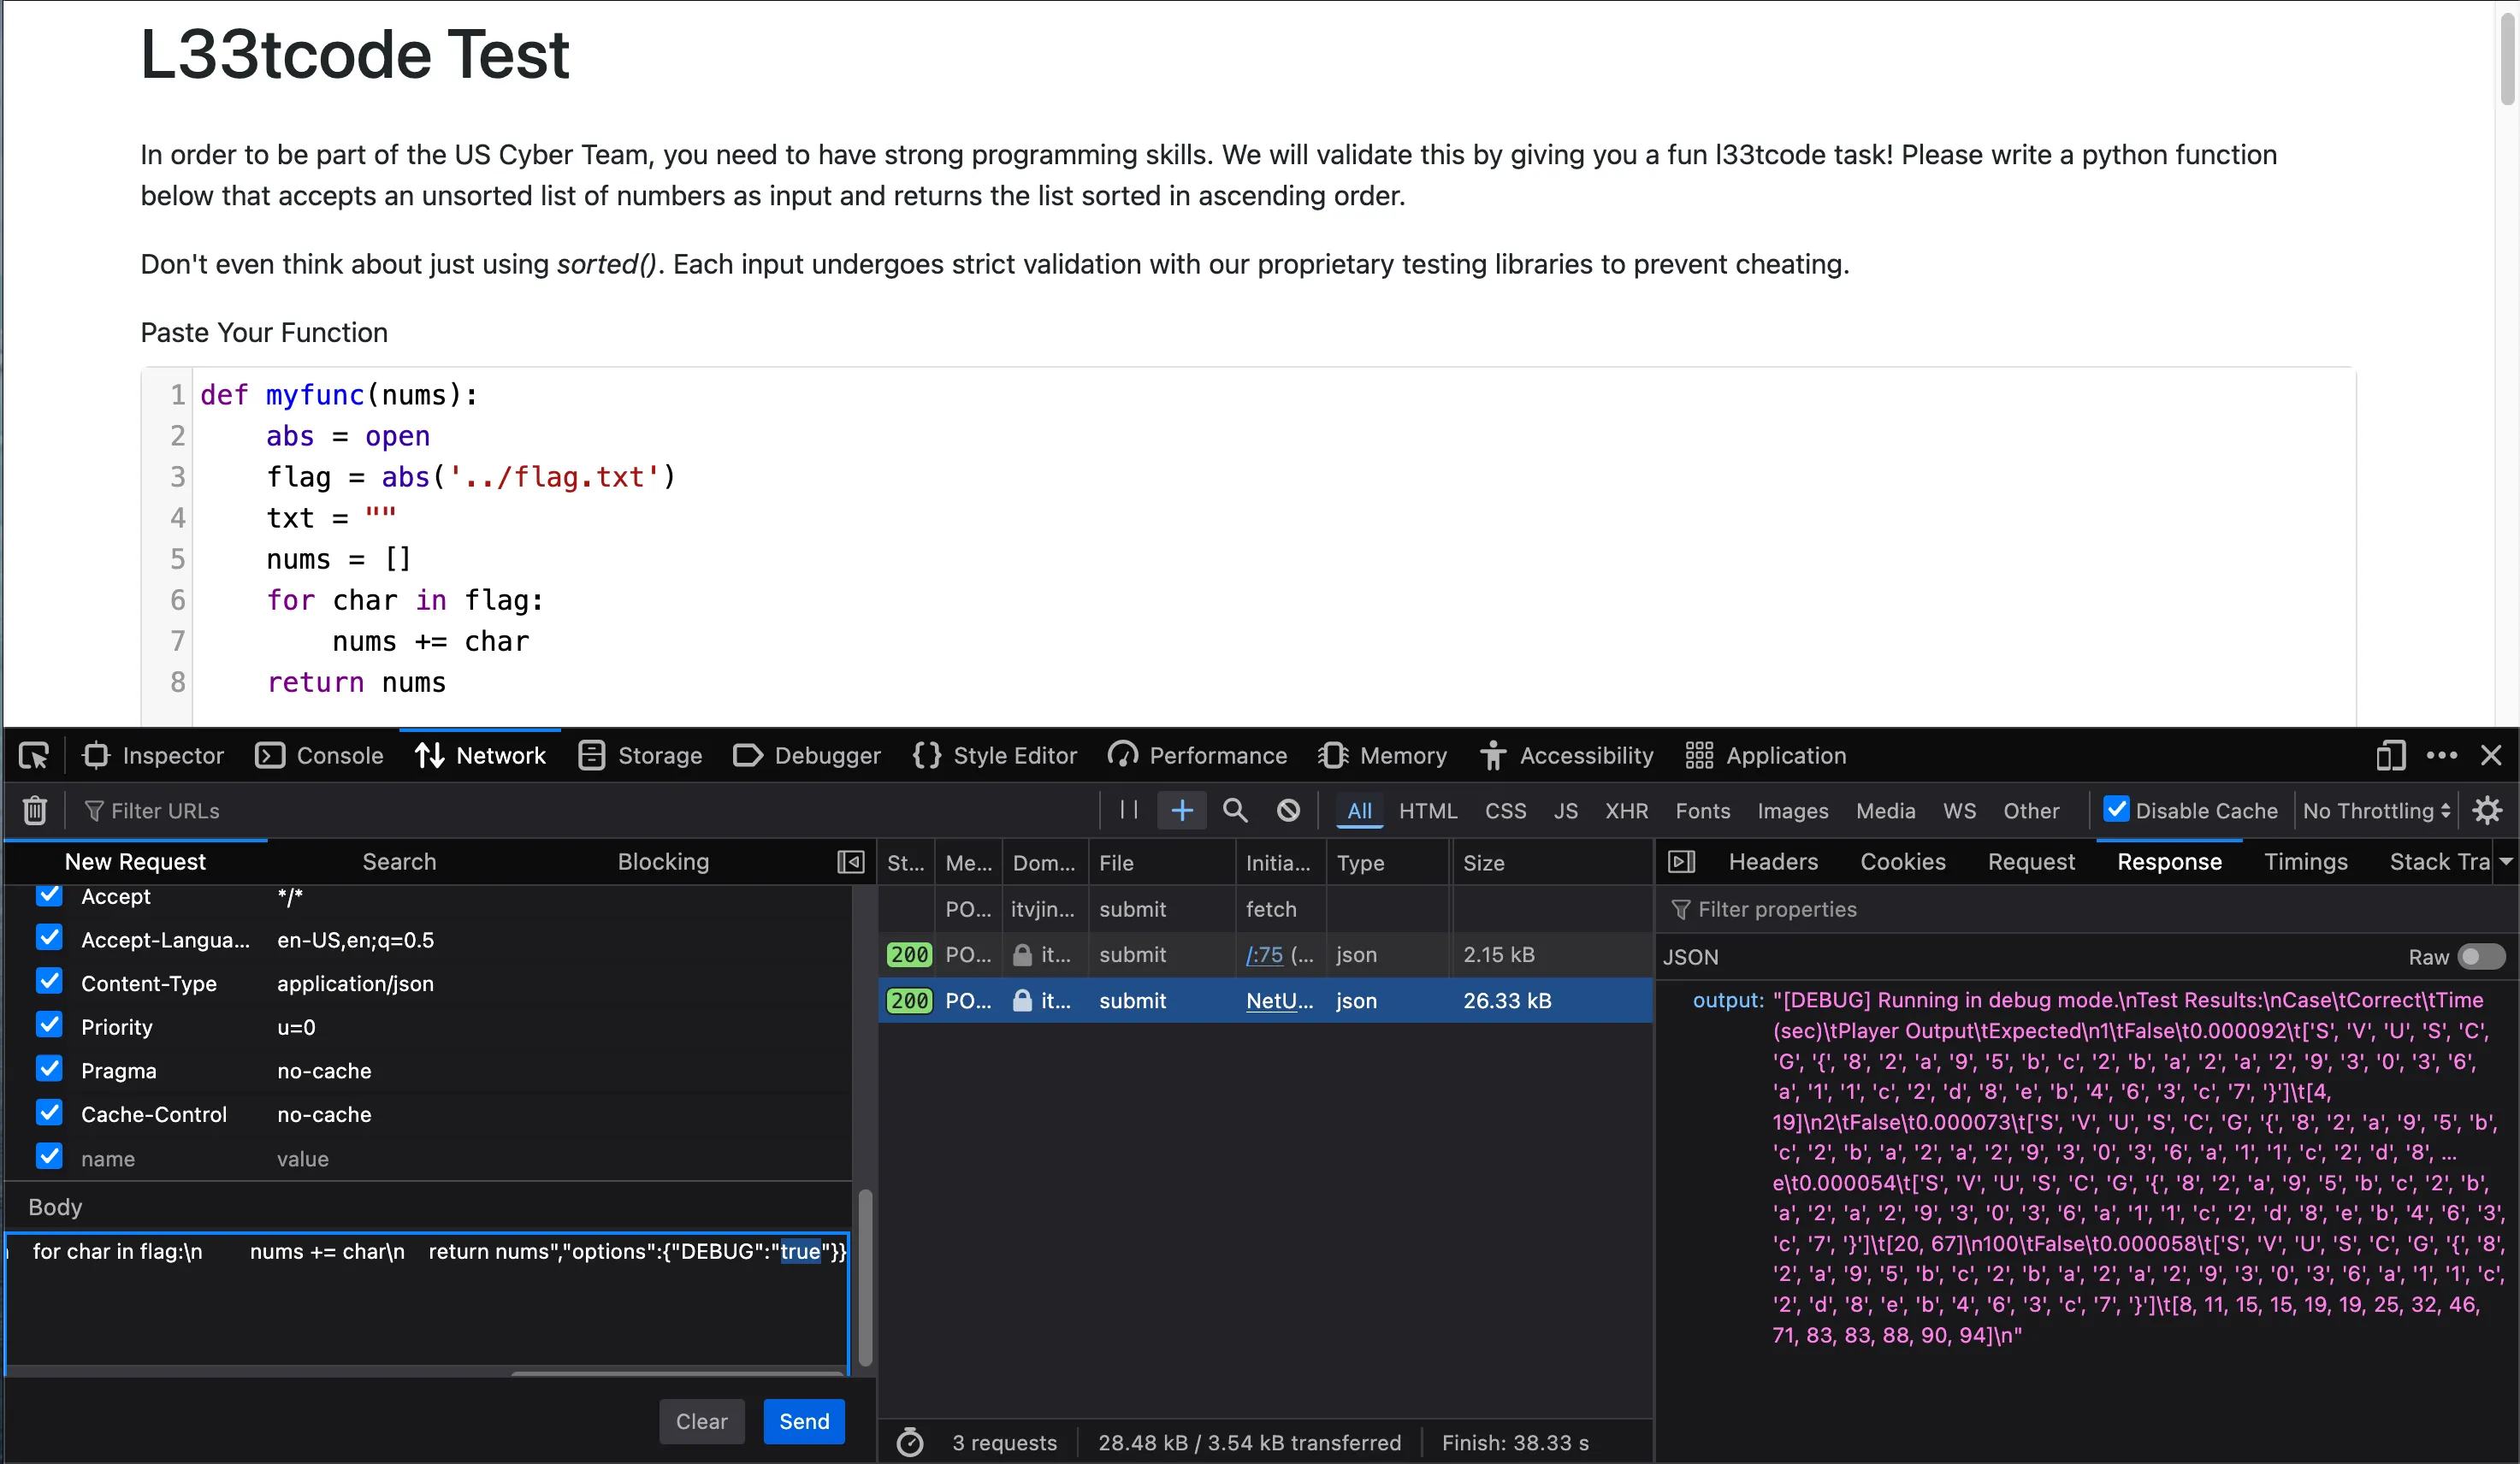The image size is (2520, 1464).
Task: Switch to Console tab
Action: [320, 756]
